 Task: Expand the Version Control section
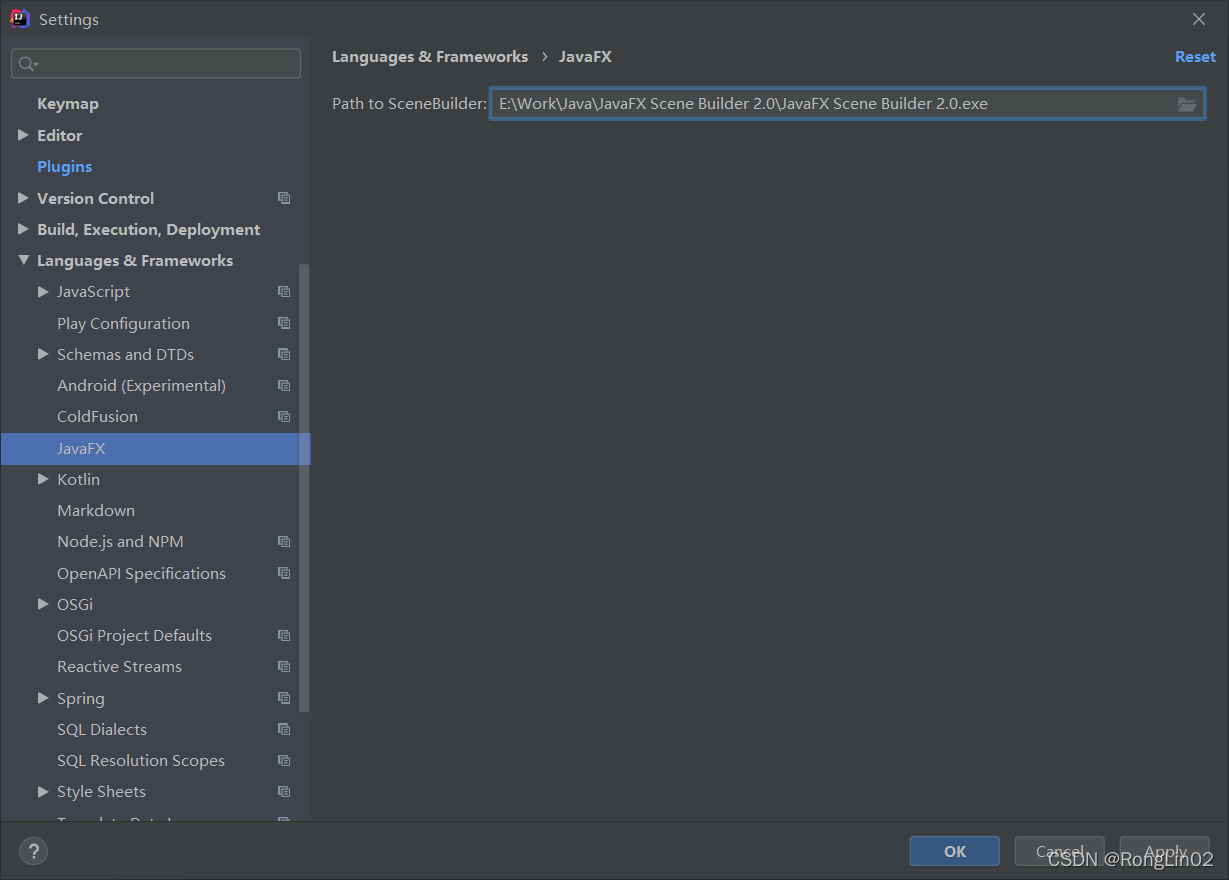tap(23, 198)
